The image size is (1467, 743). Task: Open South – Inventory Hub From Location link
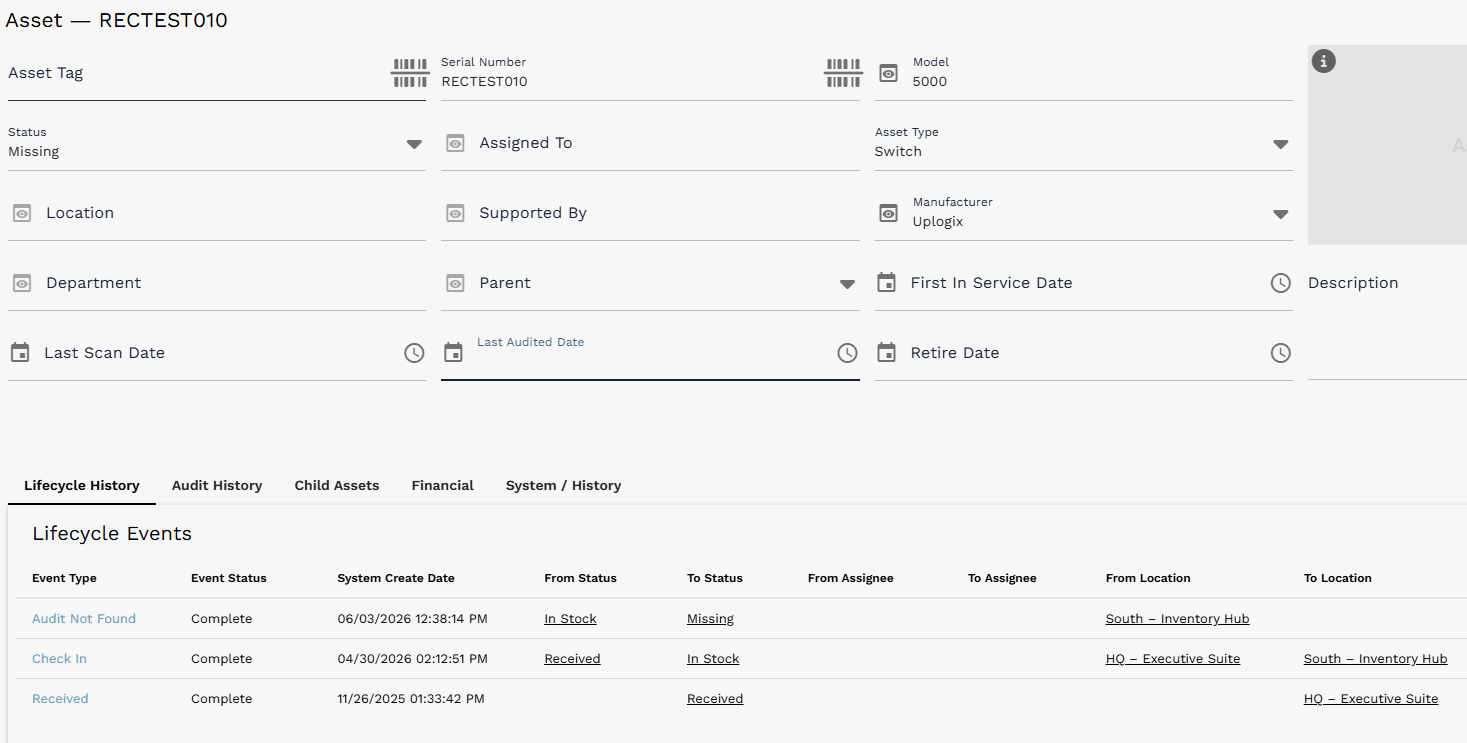click(1177, 619)
